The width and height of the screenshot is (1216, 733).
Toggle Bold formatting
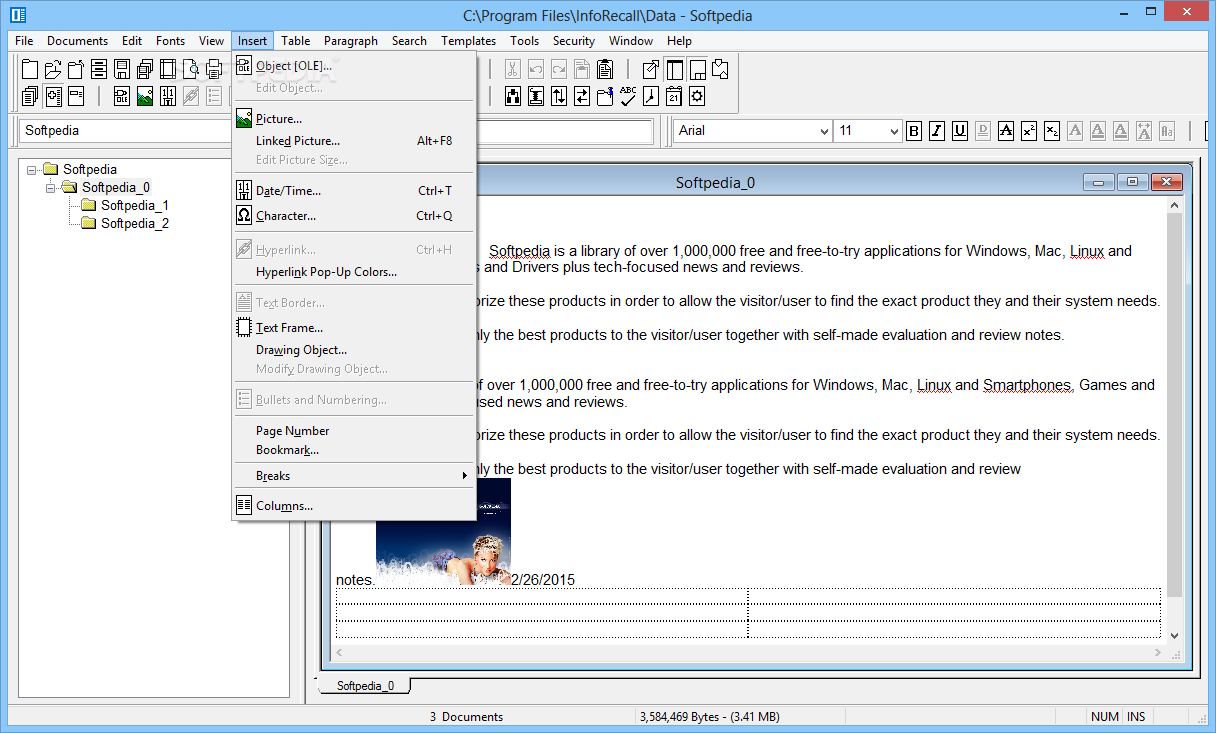(913, 131)
